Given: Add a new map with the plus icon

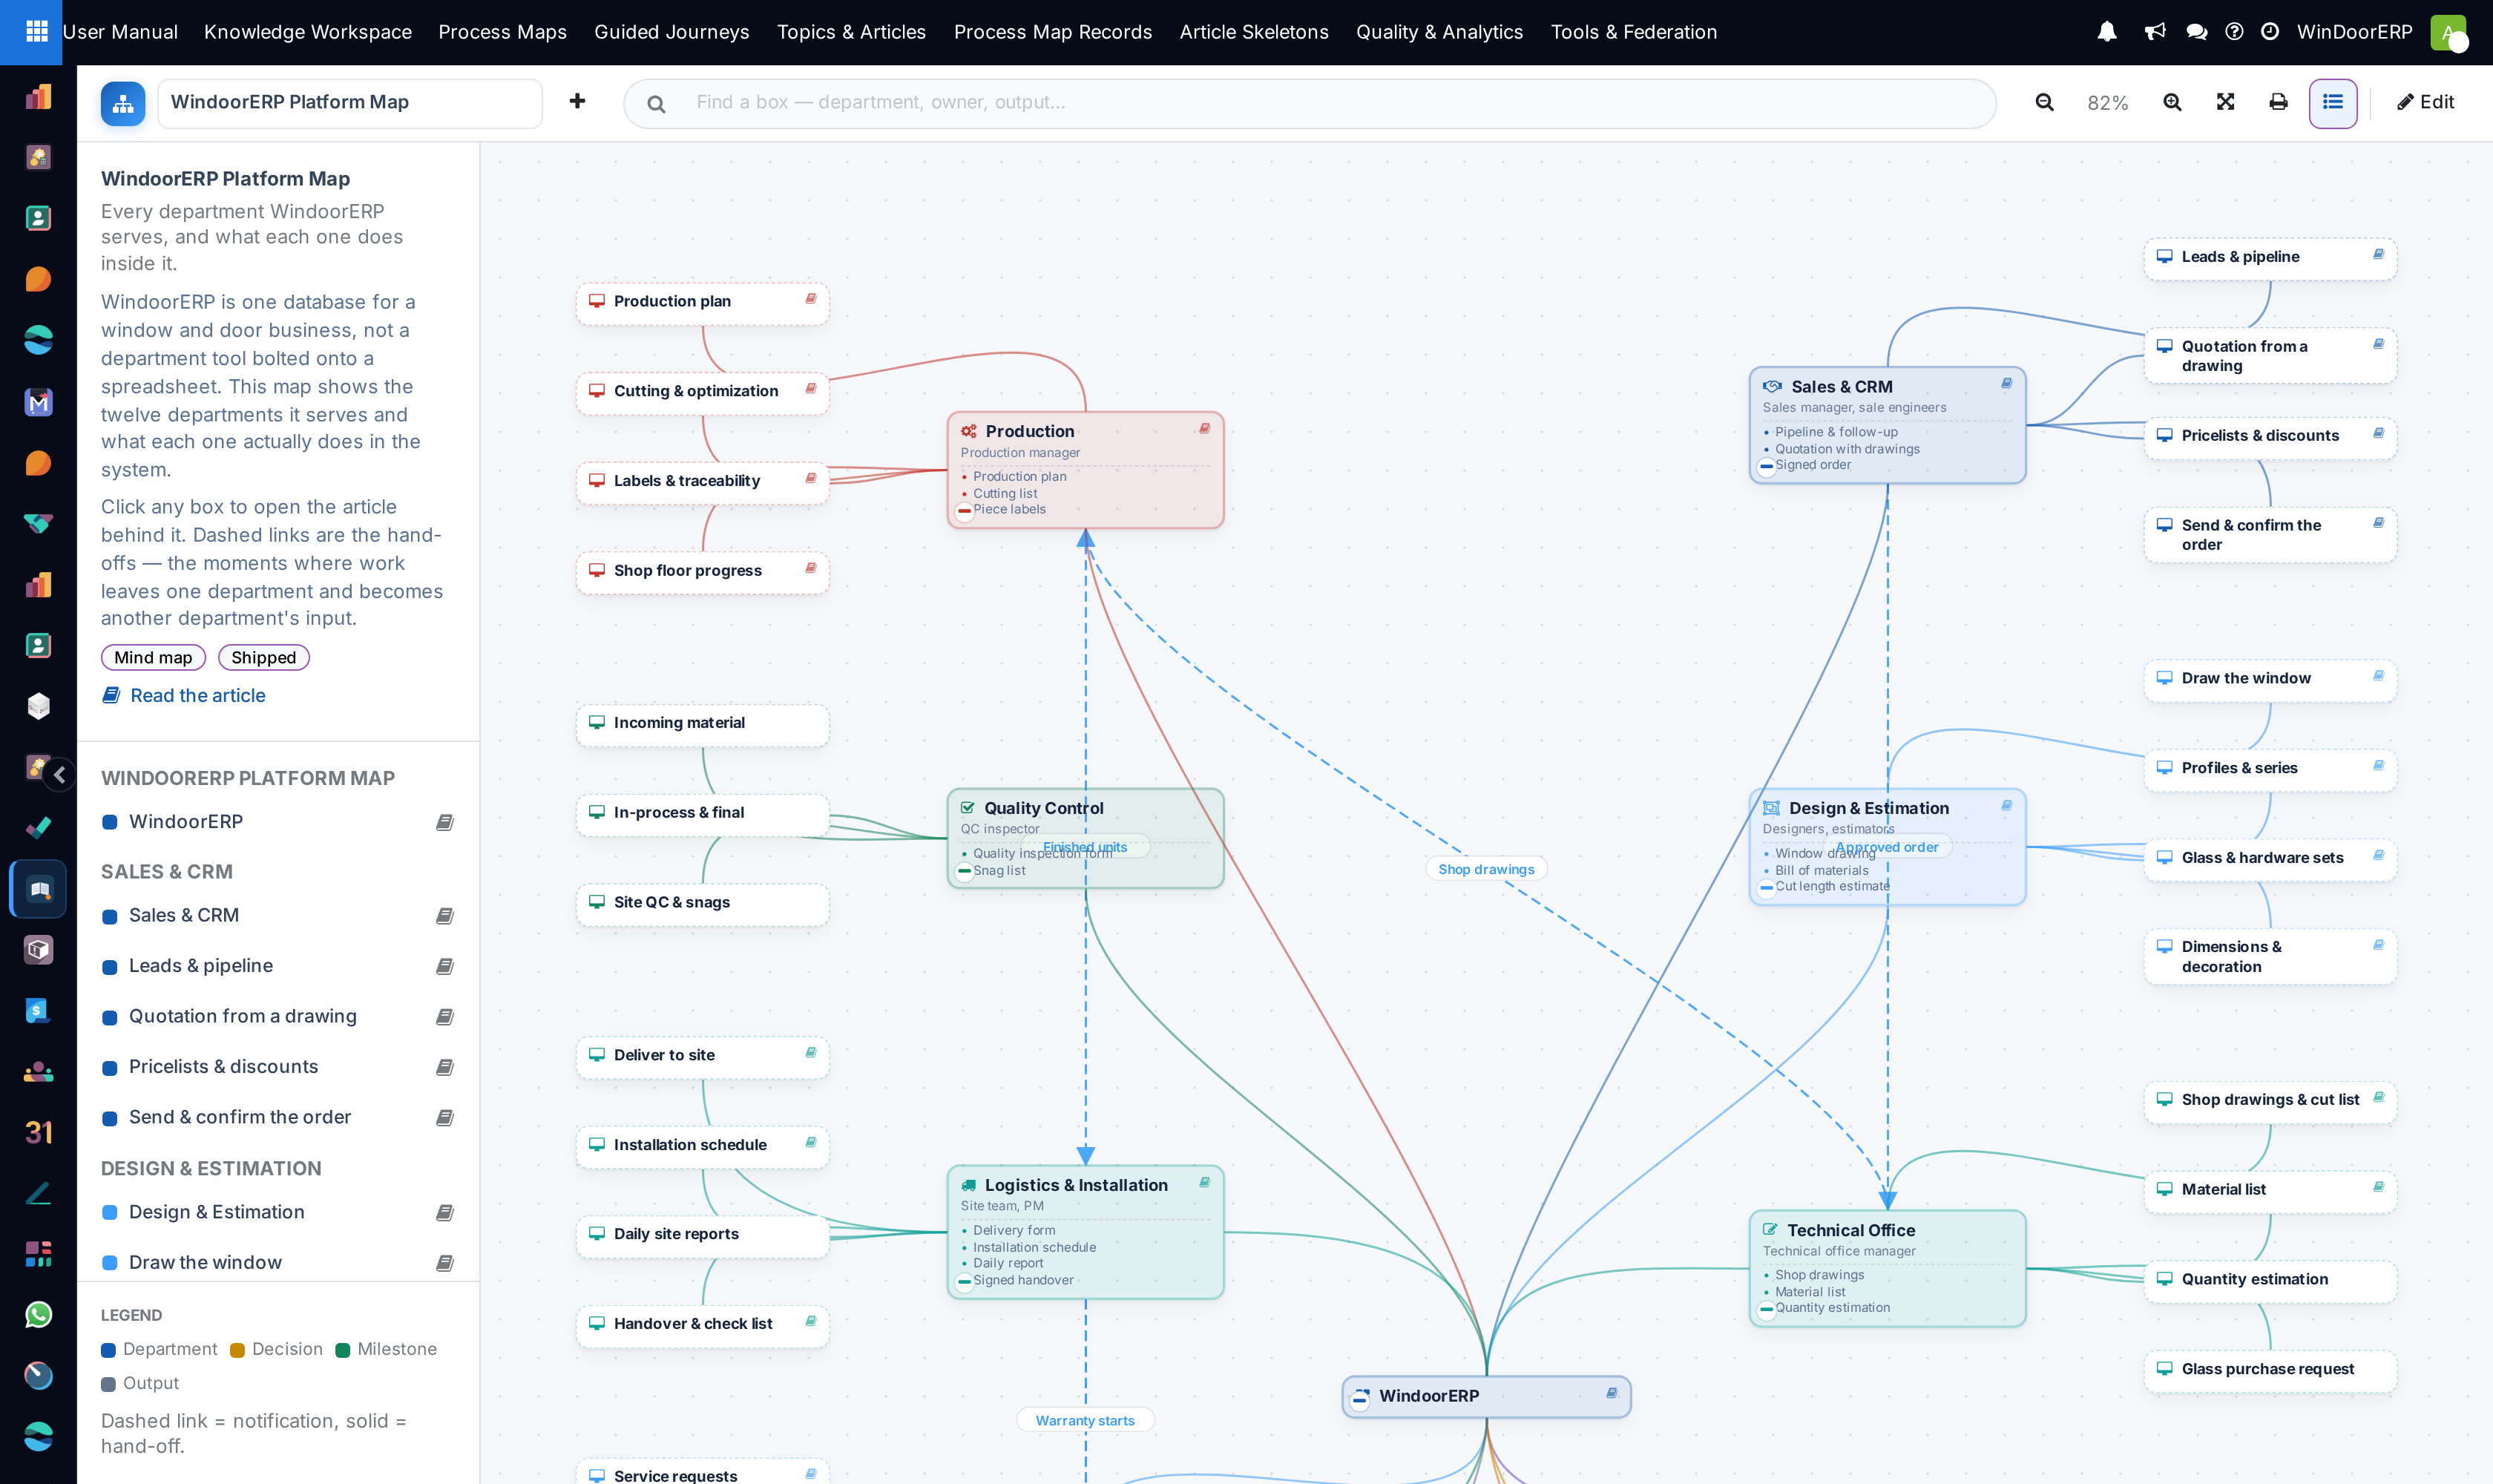Looking at the screenshot, I should [x=577, y=101].
